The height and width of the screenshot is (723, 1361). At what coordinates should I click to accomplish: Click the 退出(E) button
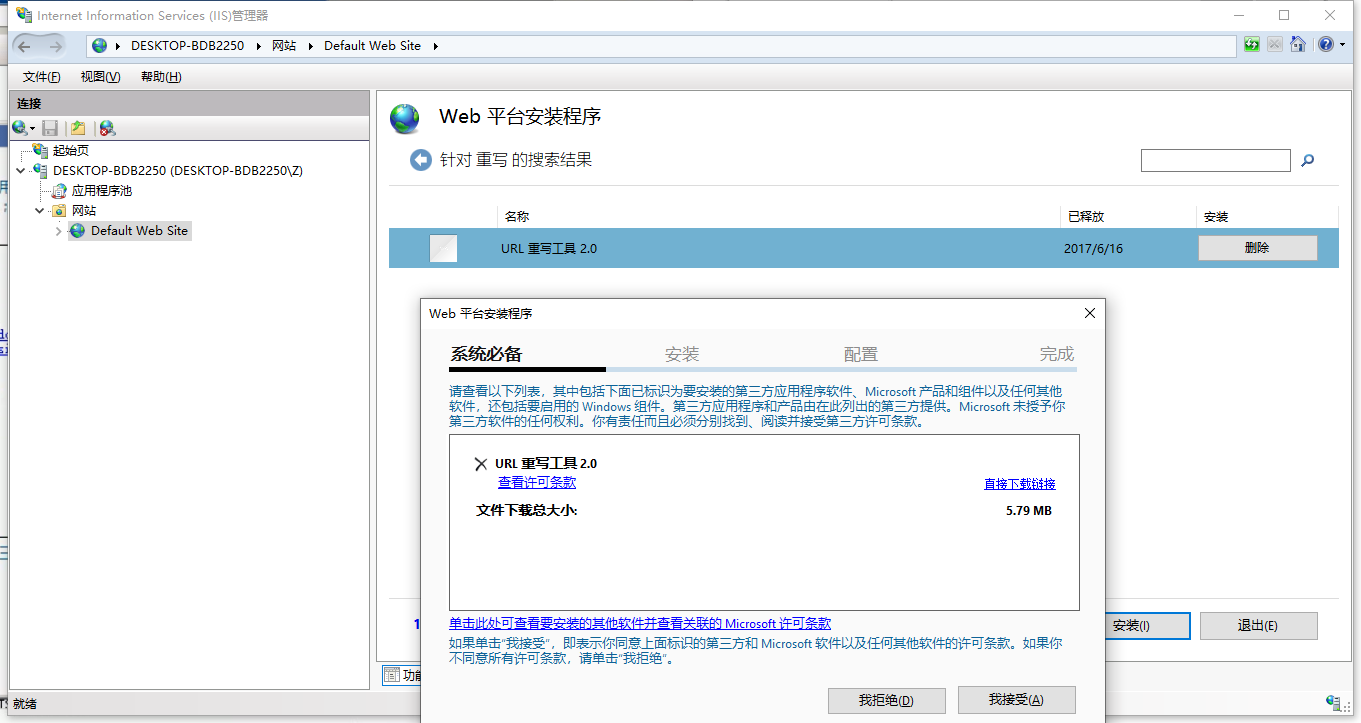pos(1258,626)
